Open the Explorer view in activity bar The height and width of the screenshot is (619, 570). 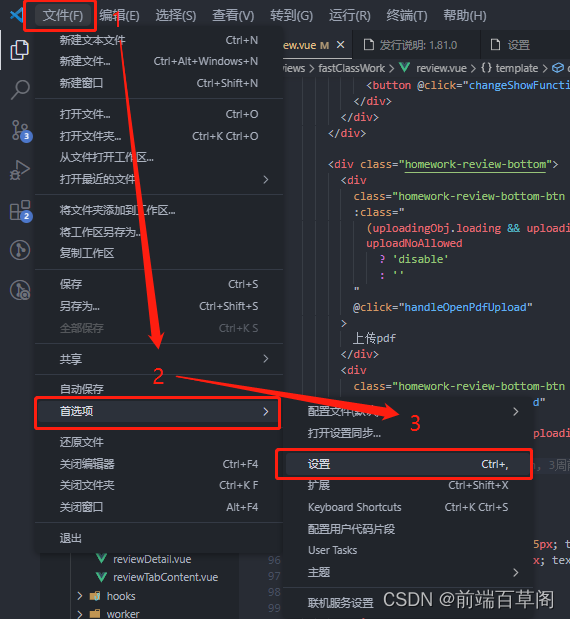pos(19,50)
